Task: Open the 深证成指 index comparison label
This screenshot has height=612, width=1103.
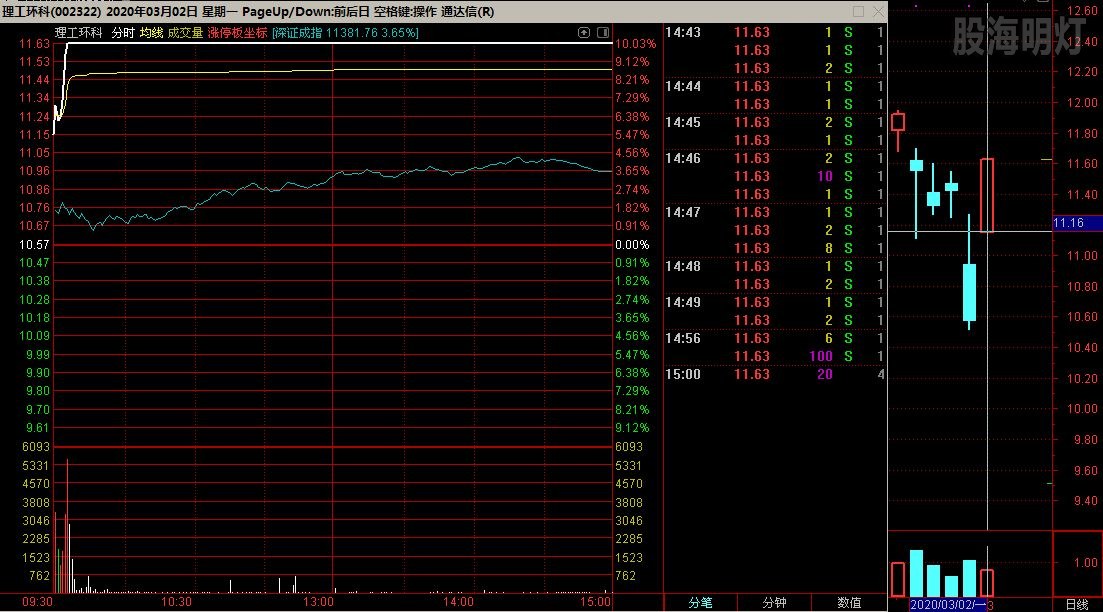Action: coord(345,33)
